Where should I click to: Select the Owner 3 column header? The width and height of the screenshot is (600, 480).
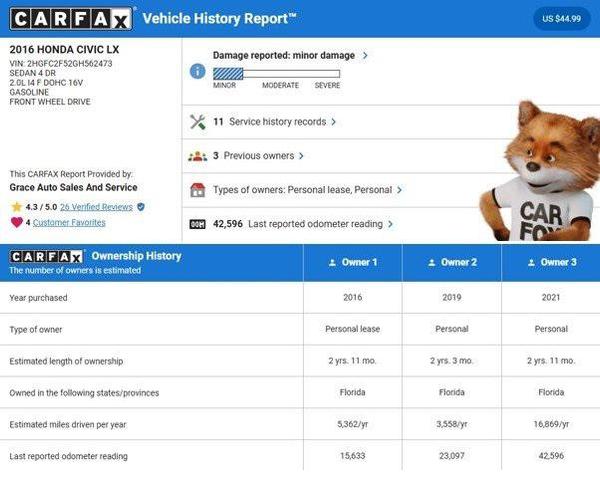tap(551, 262)
